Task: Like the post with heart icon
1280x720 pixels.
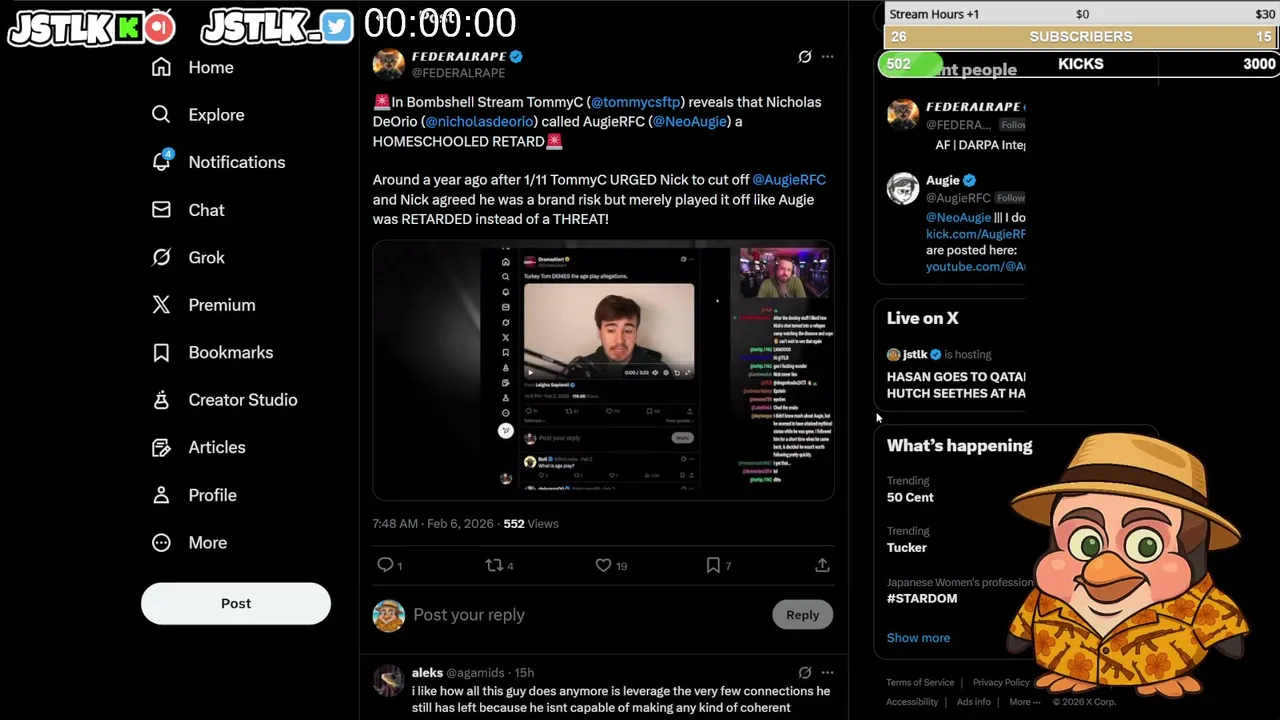Action: pyautogui.click(x=603, y=565)
